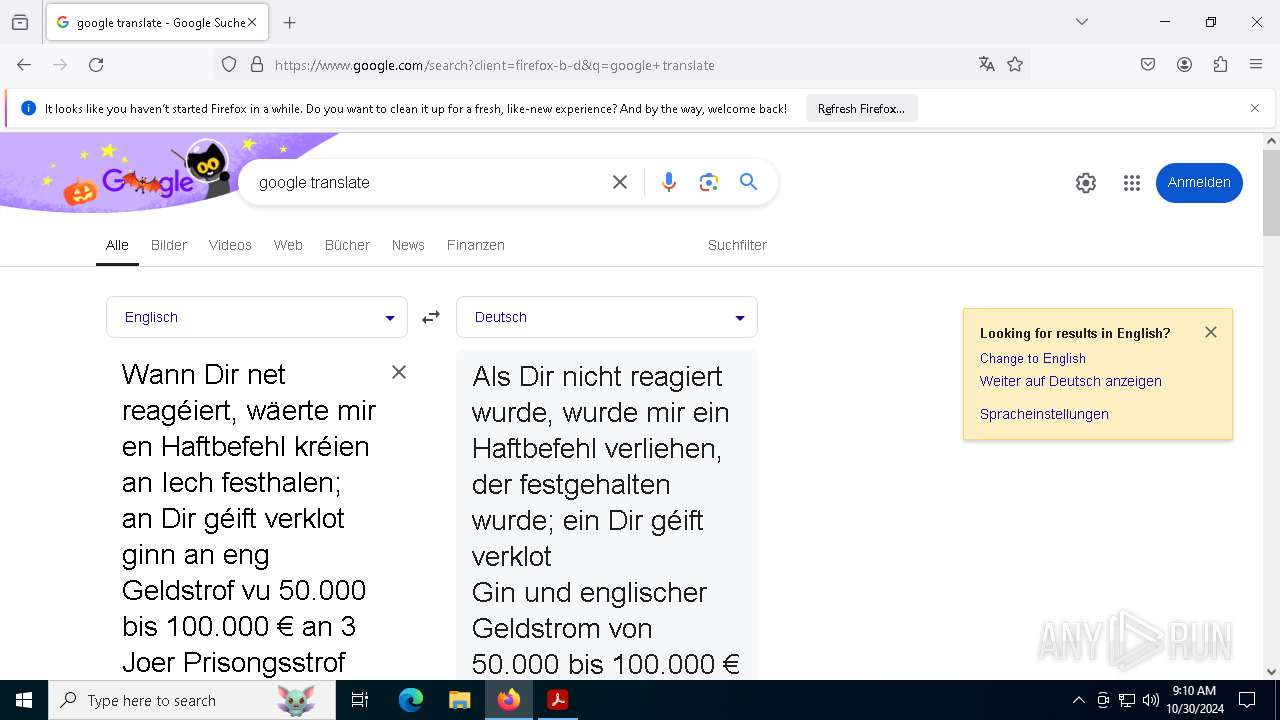
Task: Select the Alle results tab
Action: (117, 245)
